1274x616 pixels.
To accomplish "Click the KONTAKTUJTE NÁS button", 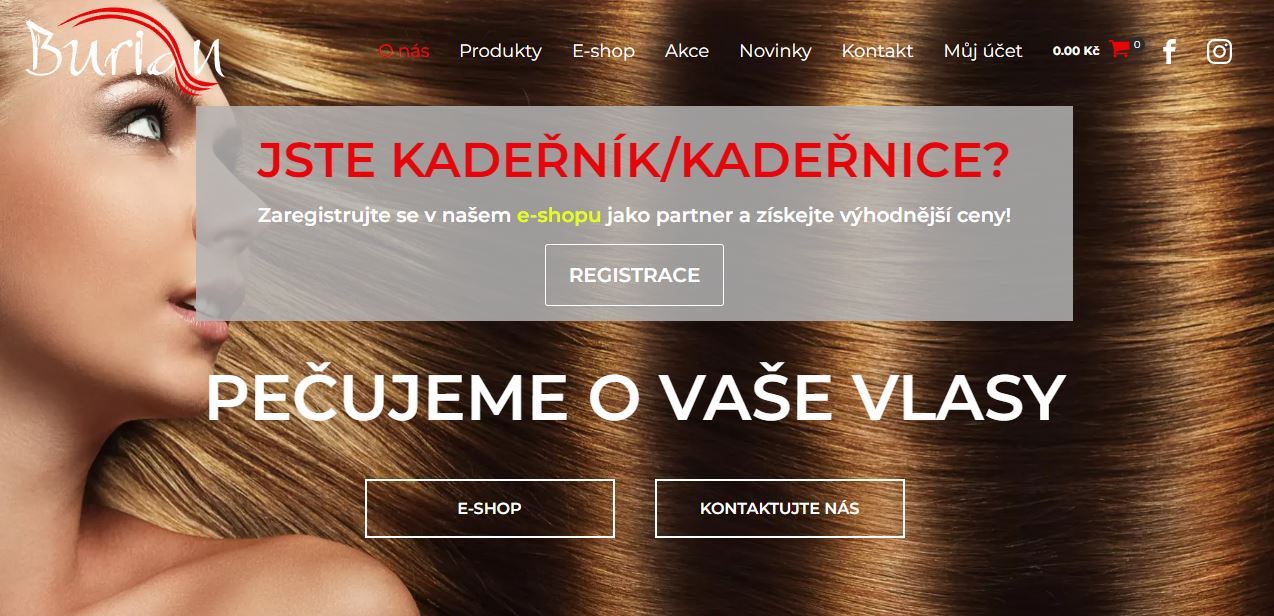I will point(780,508).
